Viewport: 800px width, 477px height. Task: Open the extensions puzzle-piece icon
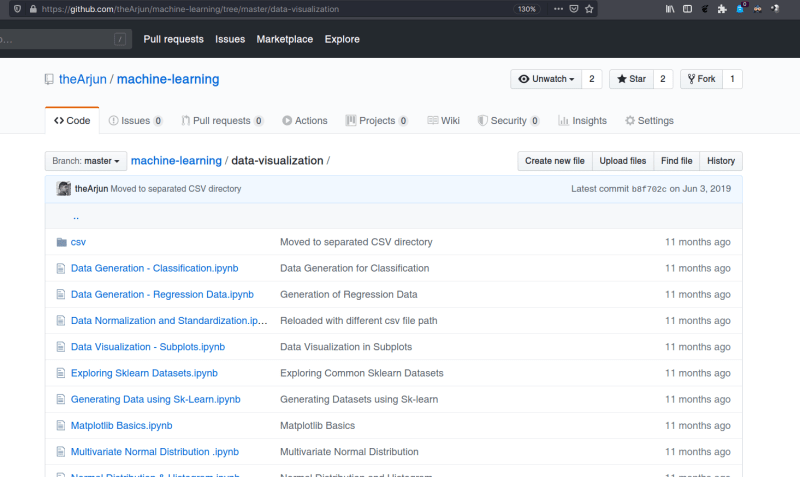722,9
